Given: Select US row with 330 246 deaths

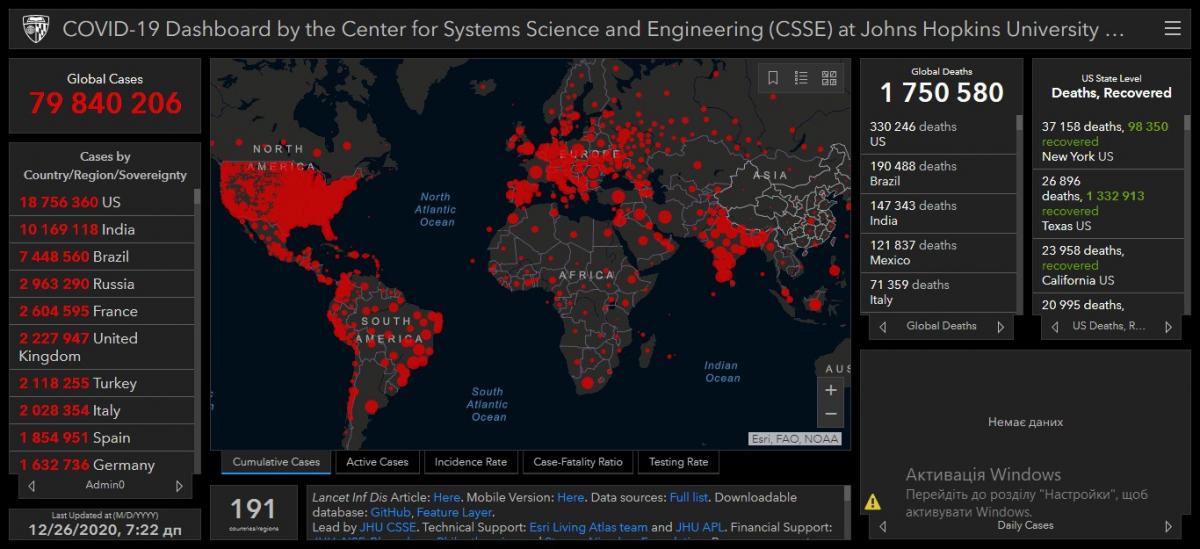Looking at the screenshot, I should (x=938, y=134).
